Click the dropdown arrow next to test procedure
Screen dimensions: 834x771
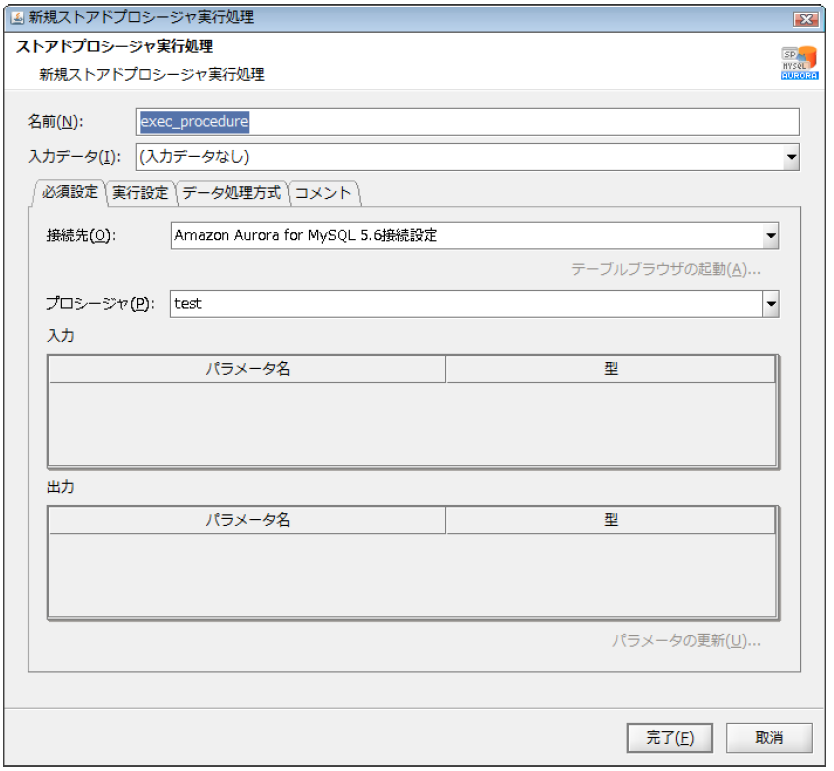coord(772,303)
